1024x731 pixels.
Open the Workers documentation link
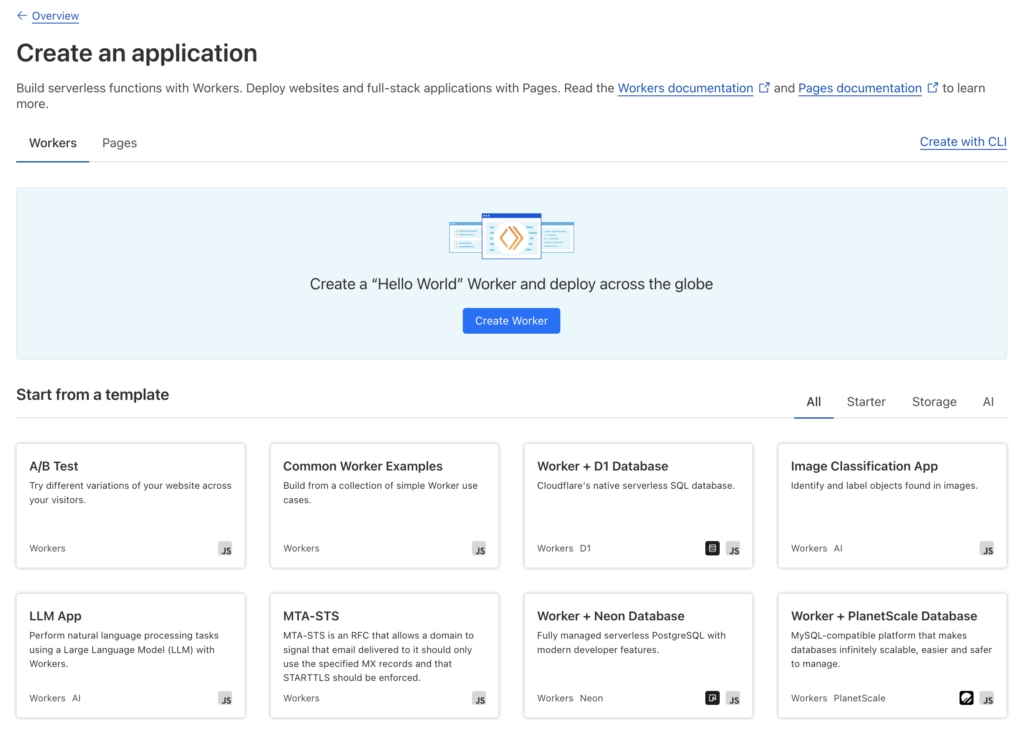pyautogui.click(x=685, y=88)
